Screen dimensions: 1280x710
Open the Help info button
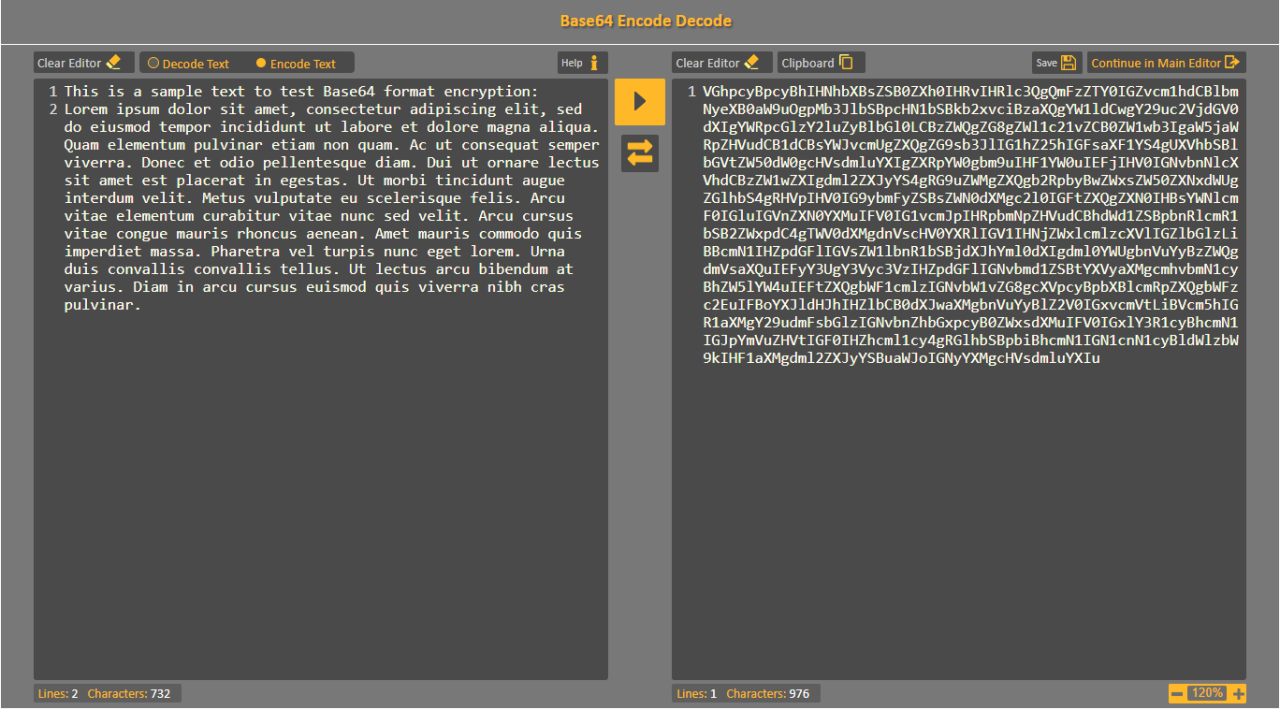click(x=583, y=63)
